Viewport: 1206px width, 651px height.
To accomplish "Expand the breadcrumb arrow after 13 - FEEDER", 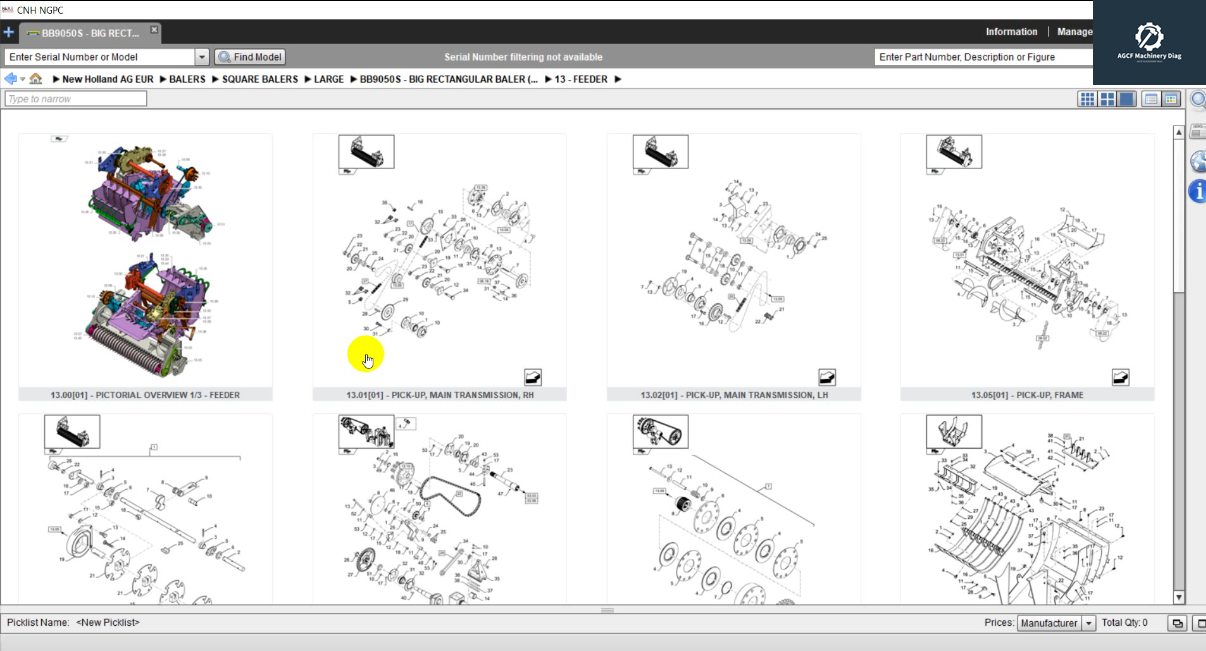I will (x=618, y=79).
